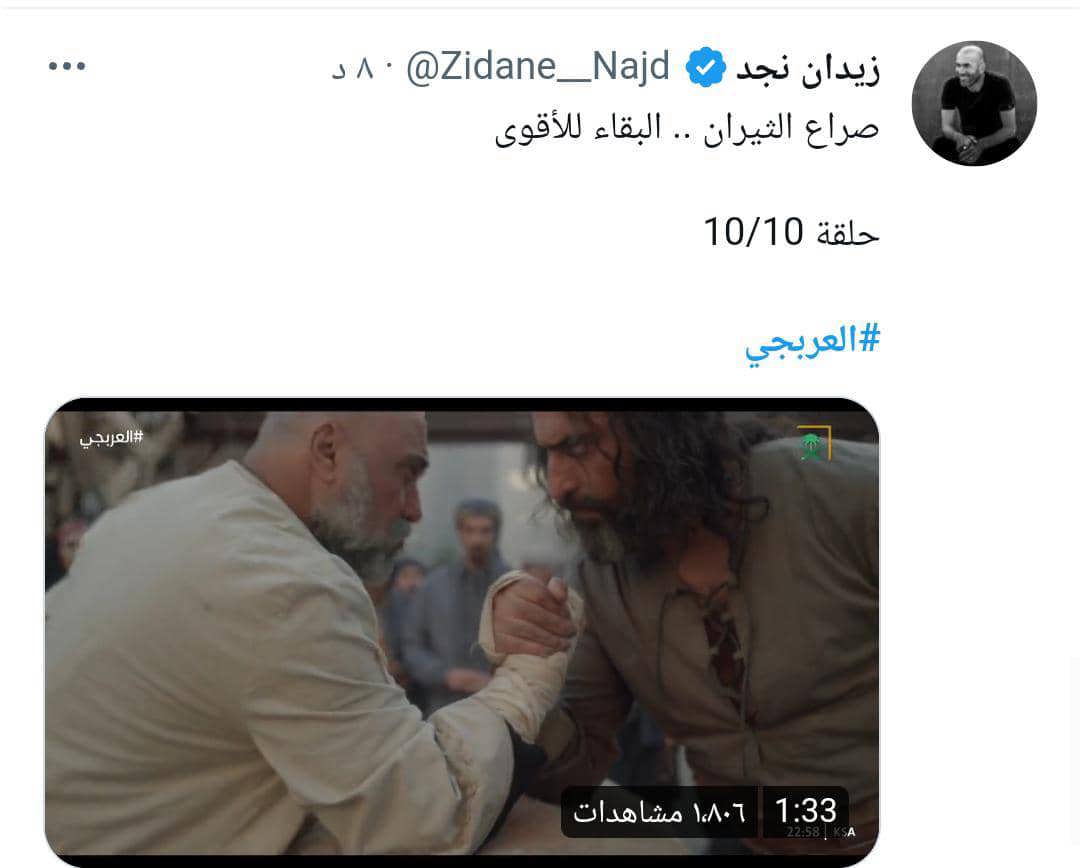Screen dimensions: 1080x868
Task: Open the display name زيدان نجد
Action: point(808,68)
